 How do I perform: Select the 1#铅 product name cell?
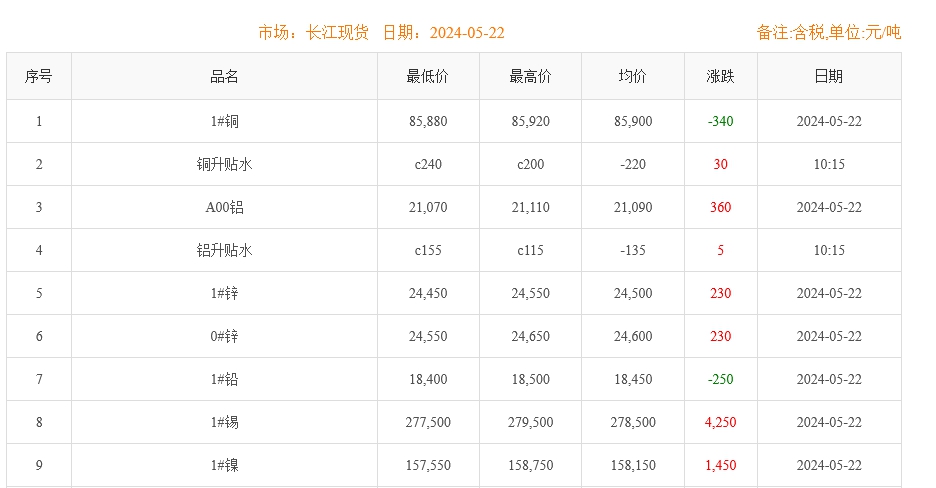click(x=224, y=380)
